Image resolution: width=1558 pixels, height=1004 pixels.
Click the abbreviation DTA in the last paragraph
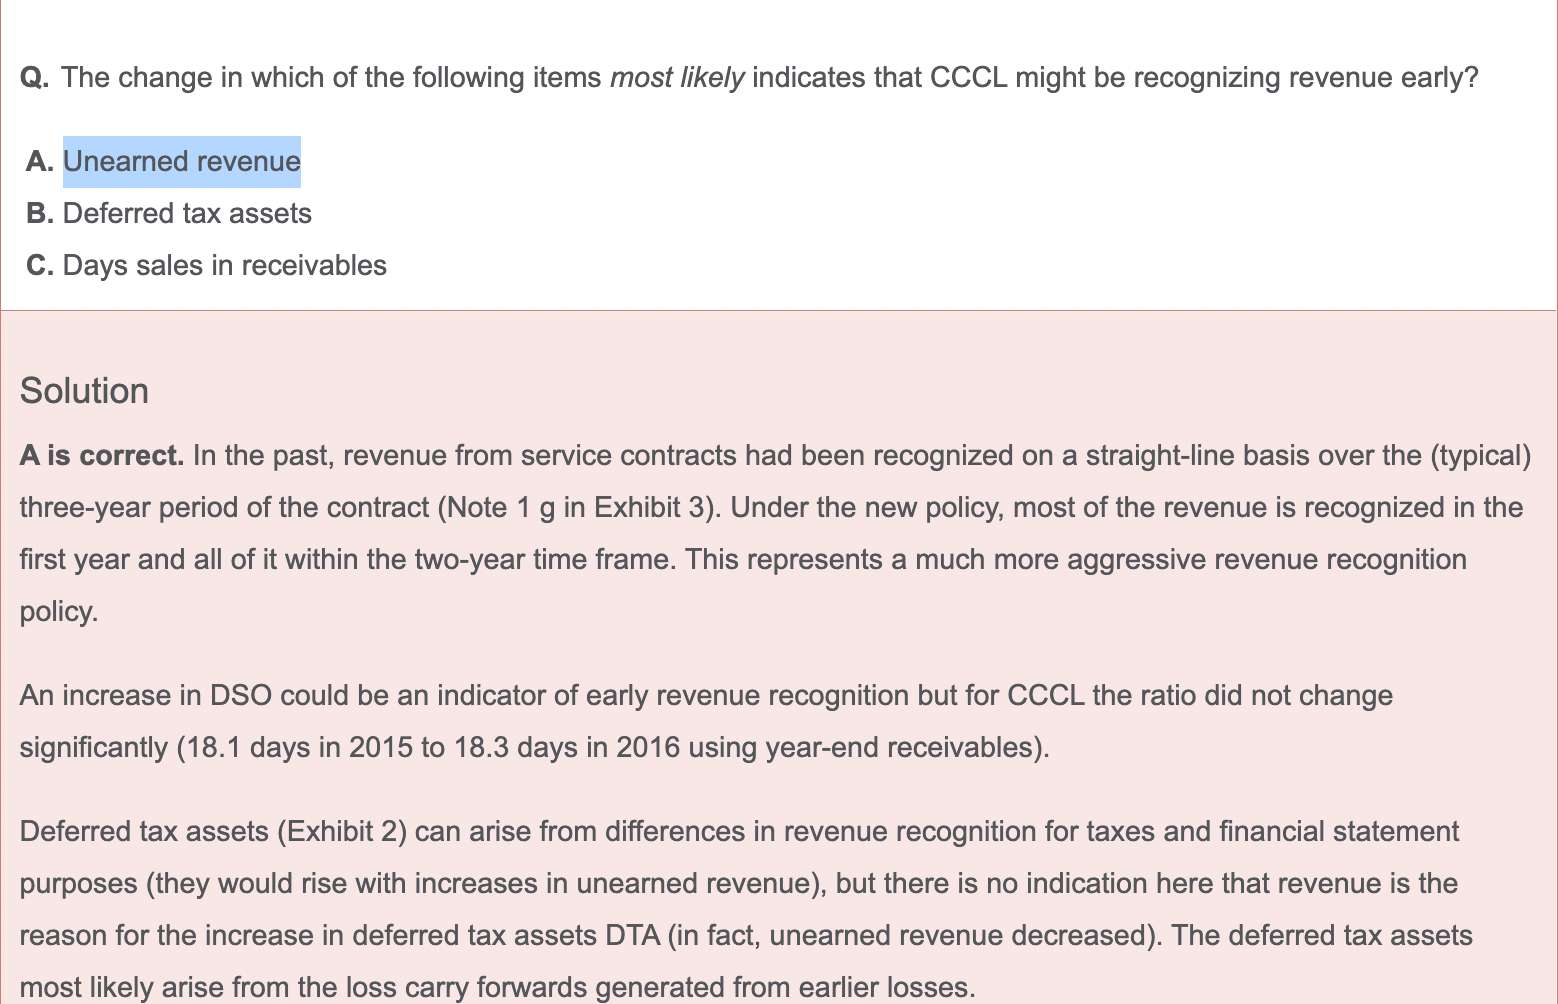click(x=633, y=935)
